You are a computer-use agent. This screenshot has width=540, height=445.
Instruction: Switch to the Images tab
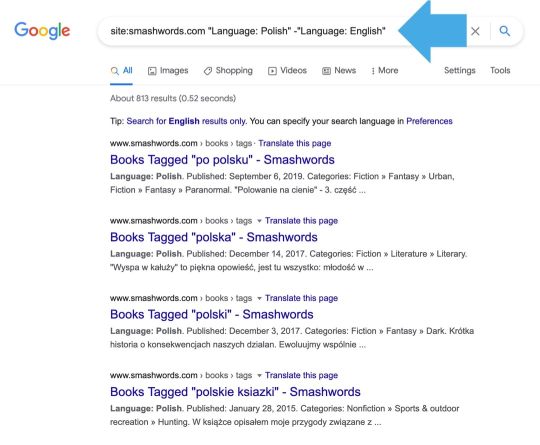tap(168, 71)
